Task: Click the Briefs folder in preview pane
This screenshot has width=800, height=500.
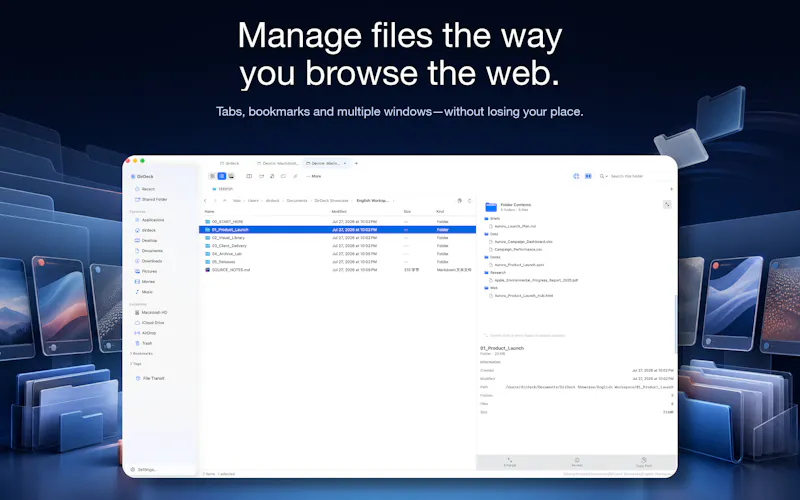Action: point(492,218)
